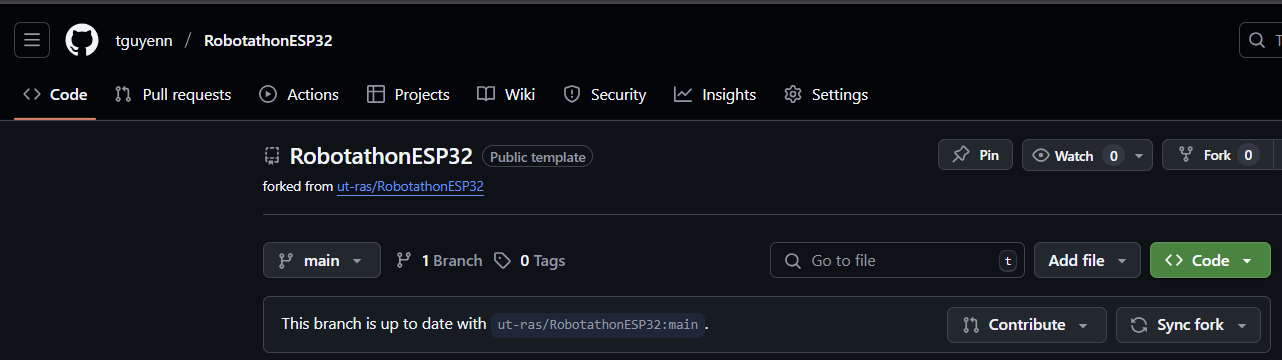Image resolution: width=1282 pixels, height=360 pixels.
Task: Open the green Code dropdown button
Action: pos(1210,260)
